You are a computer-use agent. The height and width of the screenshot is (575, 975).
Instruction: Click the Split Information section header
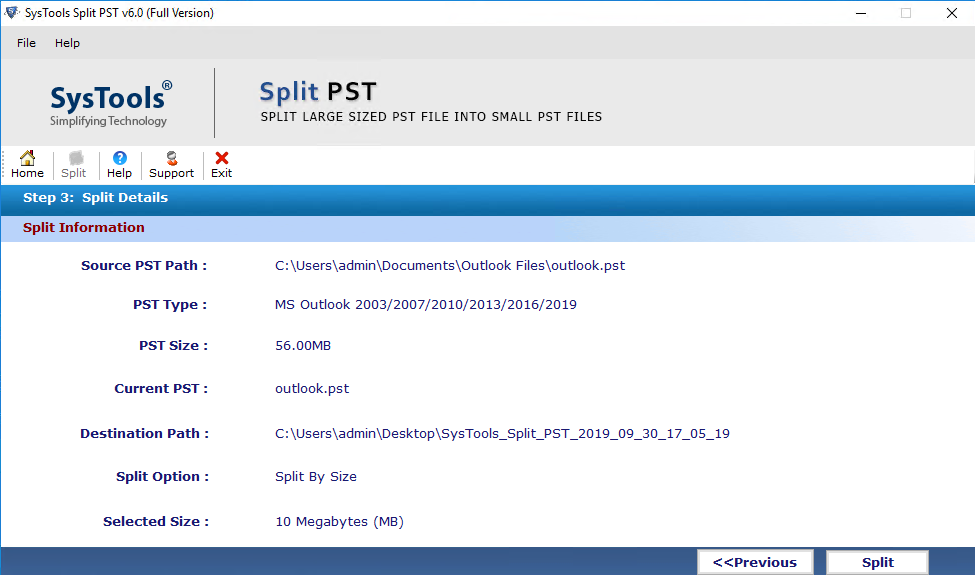pyautogui.click(x=84, y=228)
